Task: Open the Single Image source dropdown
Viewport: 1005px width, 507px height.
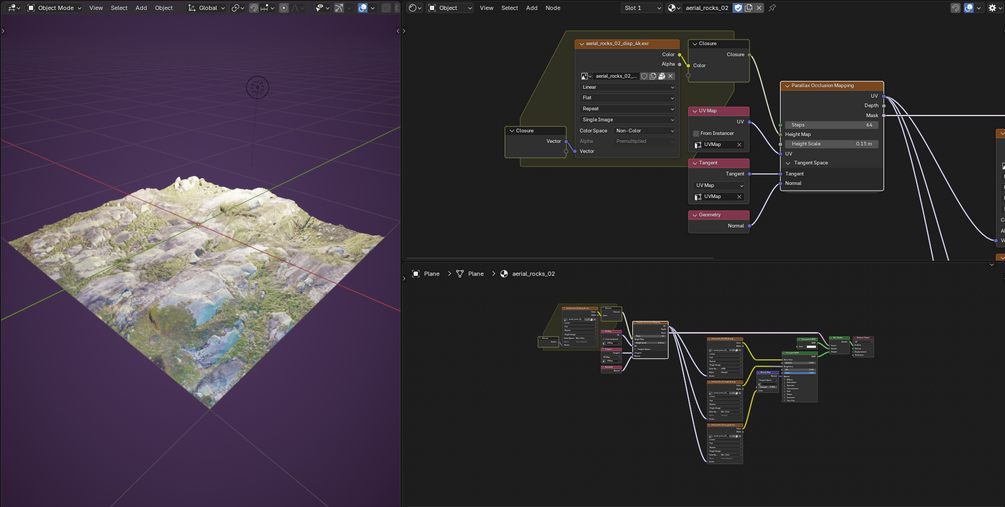Action: pyautogui.click(x=627, y=119)
